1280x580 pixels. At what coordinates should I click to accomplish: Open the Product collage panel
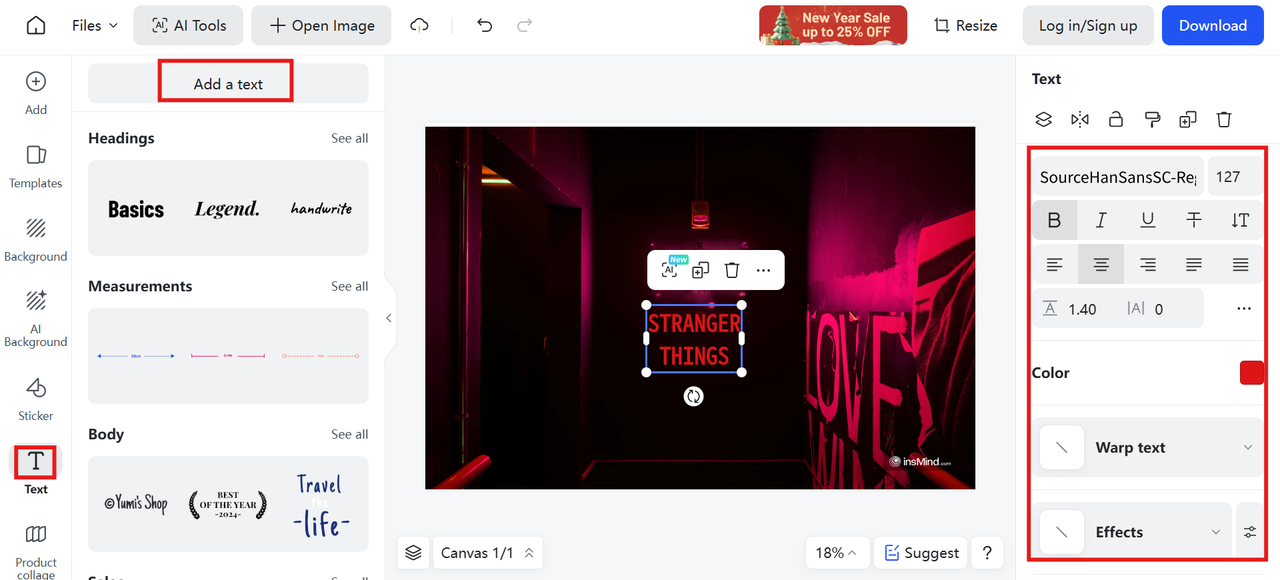pos(36,551)
